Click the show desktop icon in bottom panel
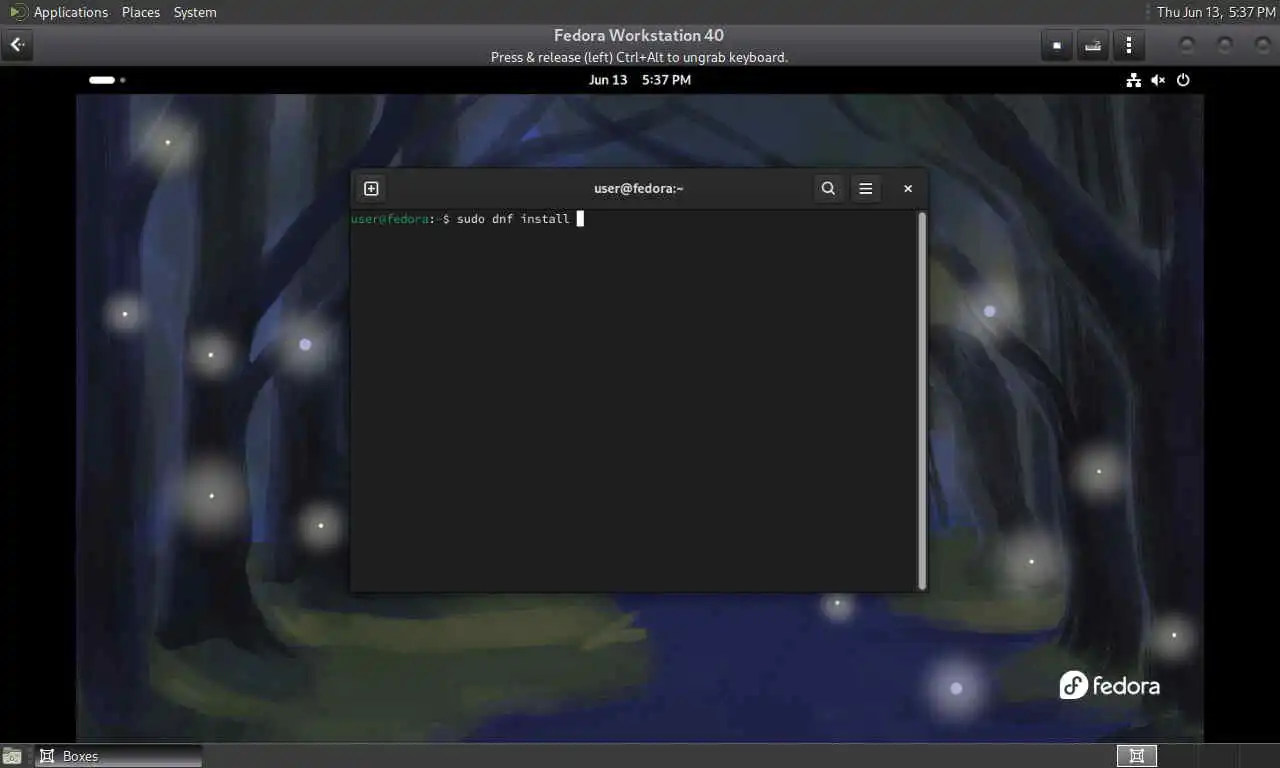 tap(12, 756)
